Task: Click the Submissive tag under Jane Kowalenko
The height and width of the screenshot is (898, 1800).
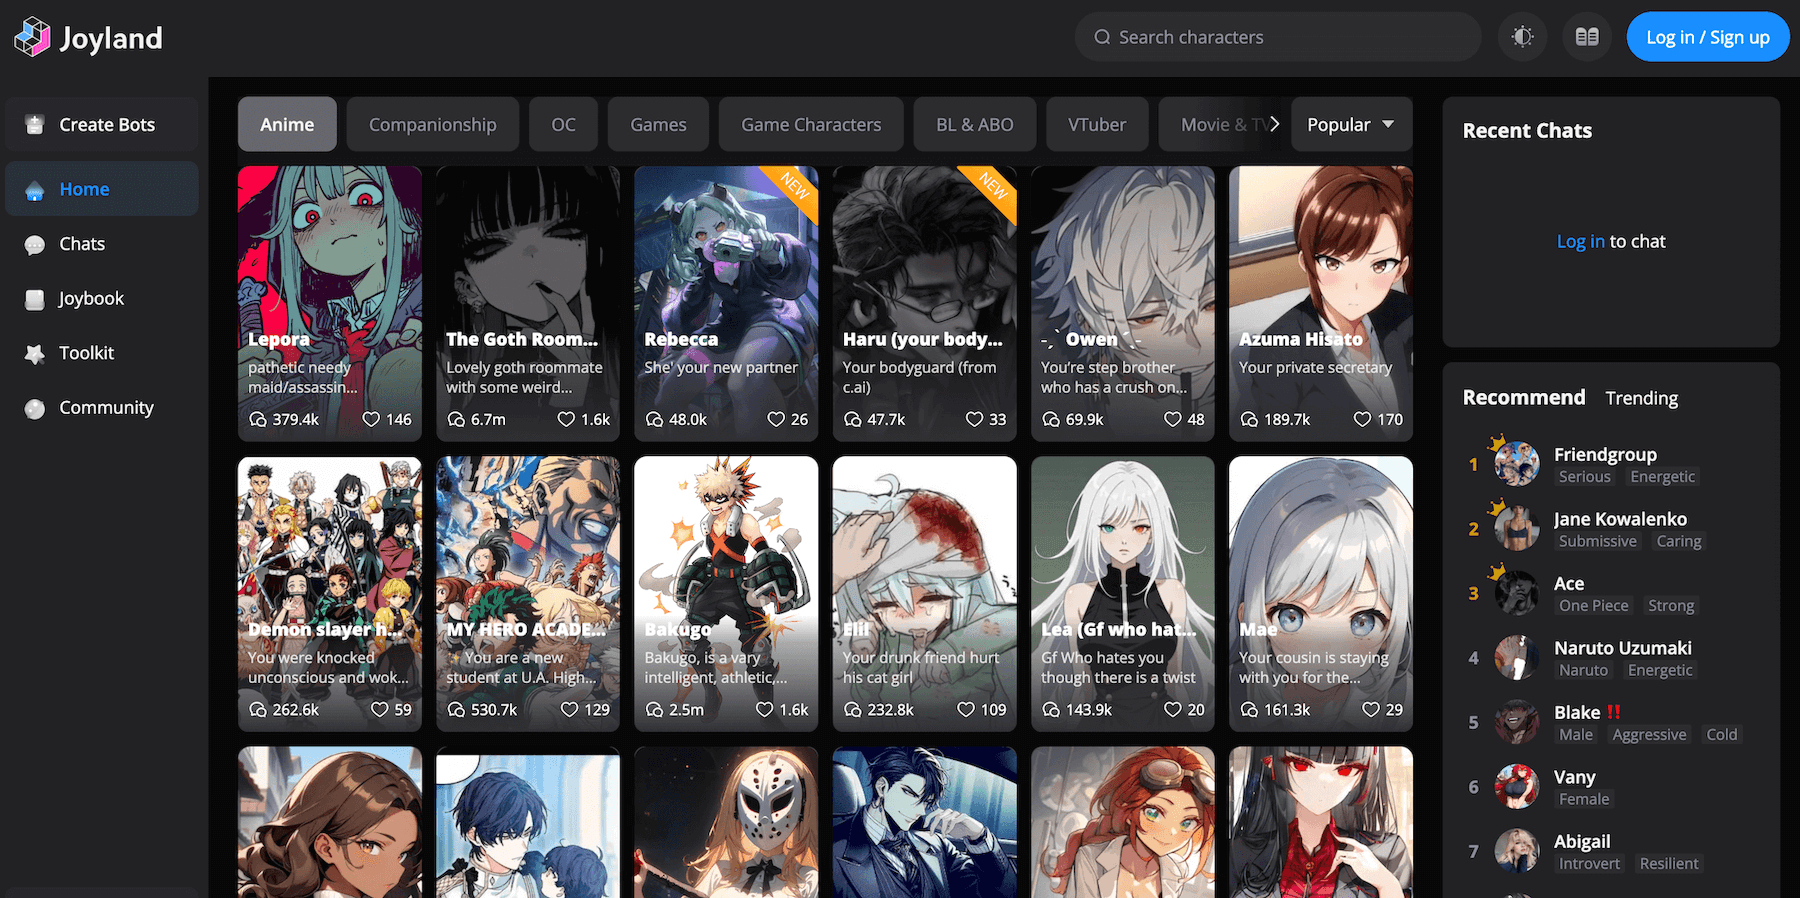Action: [x=1598, y=541]
